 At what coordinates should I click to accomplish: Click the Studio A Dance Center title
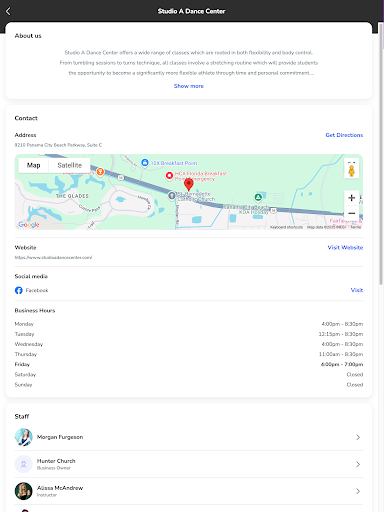[191, 11]
